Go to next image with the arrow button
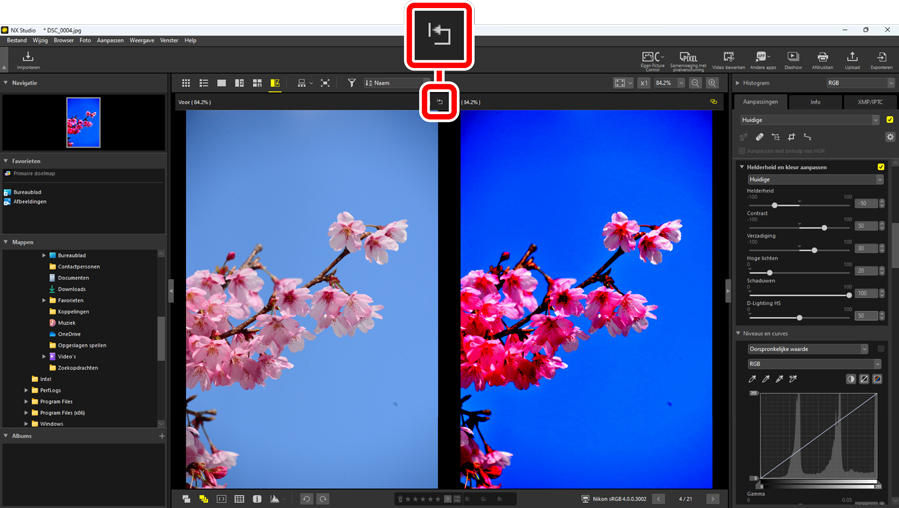The height and width of the screenshot is (508, 899). (712, 498)
